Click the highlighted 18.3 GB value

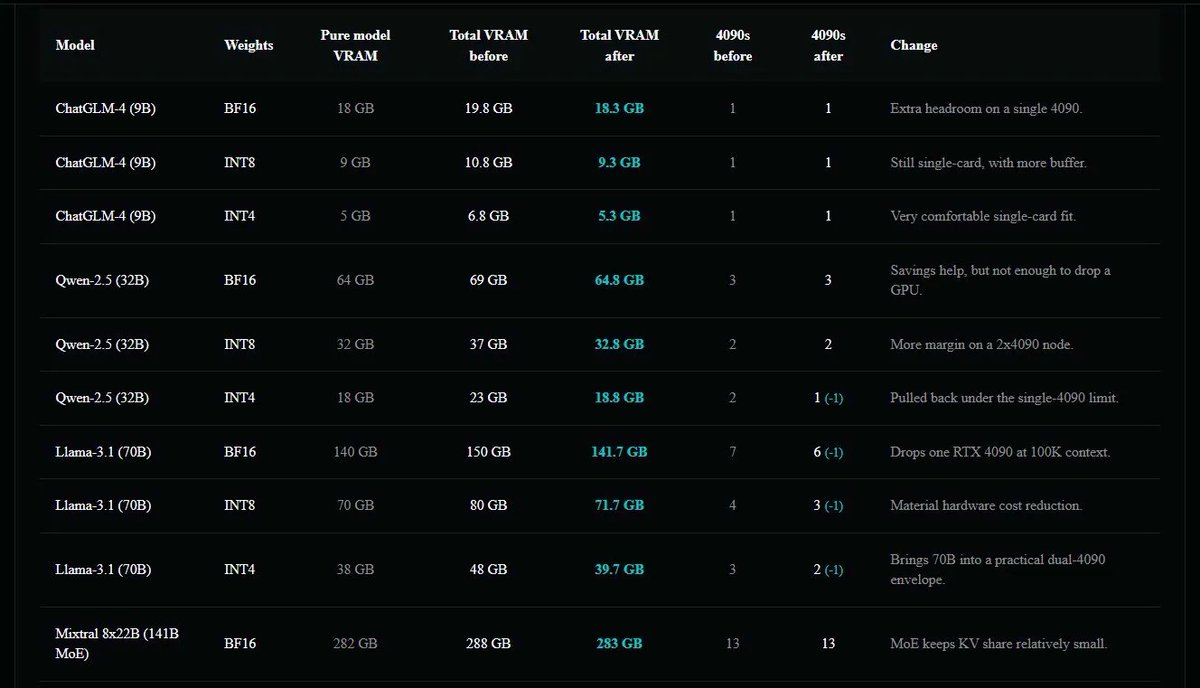click(x=619, y=108)
